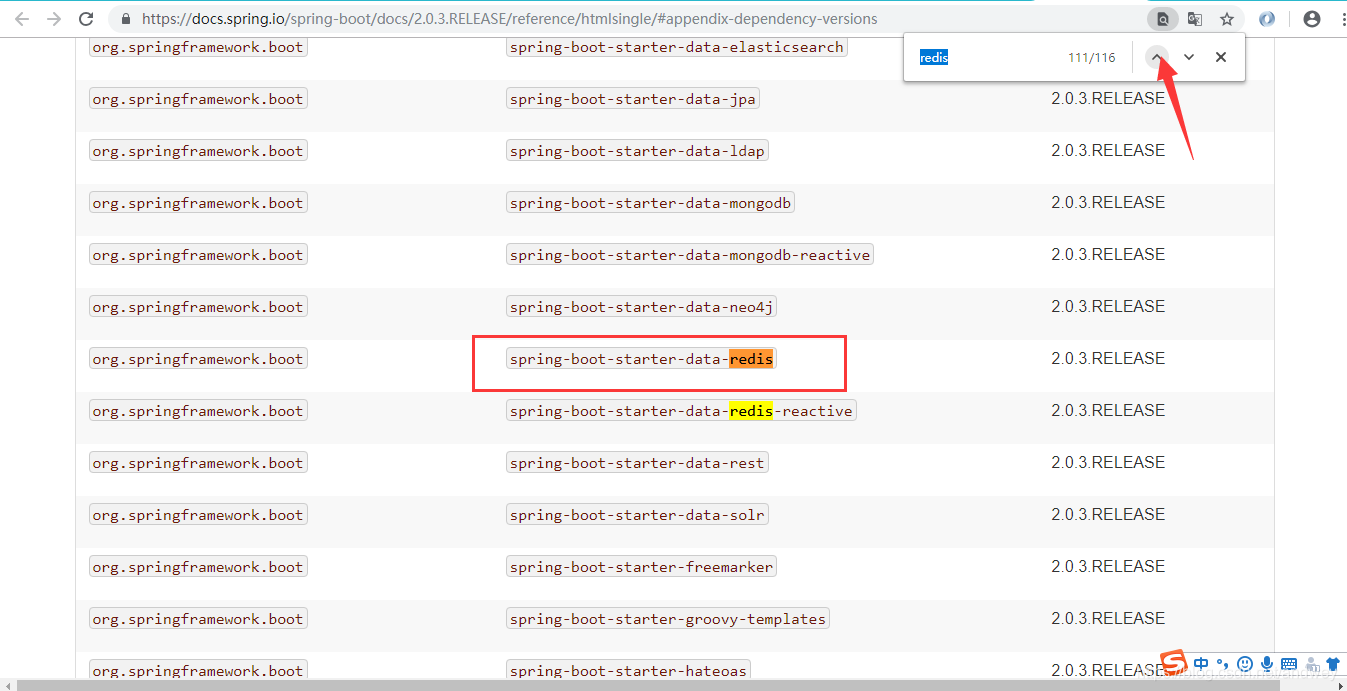
Task: Open the blue browser extension icon
Action: (x=1266, y=18)
